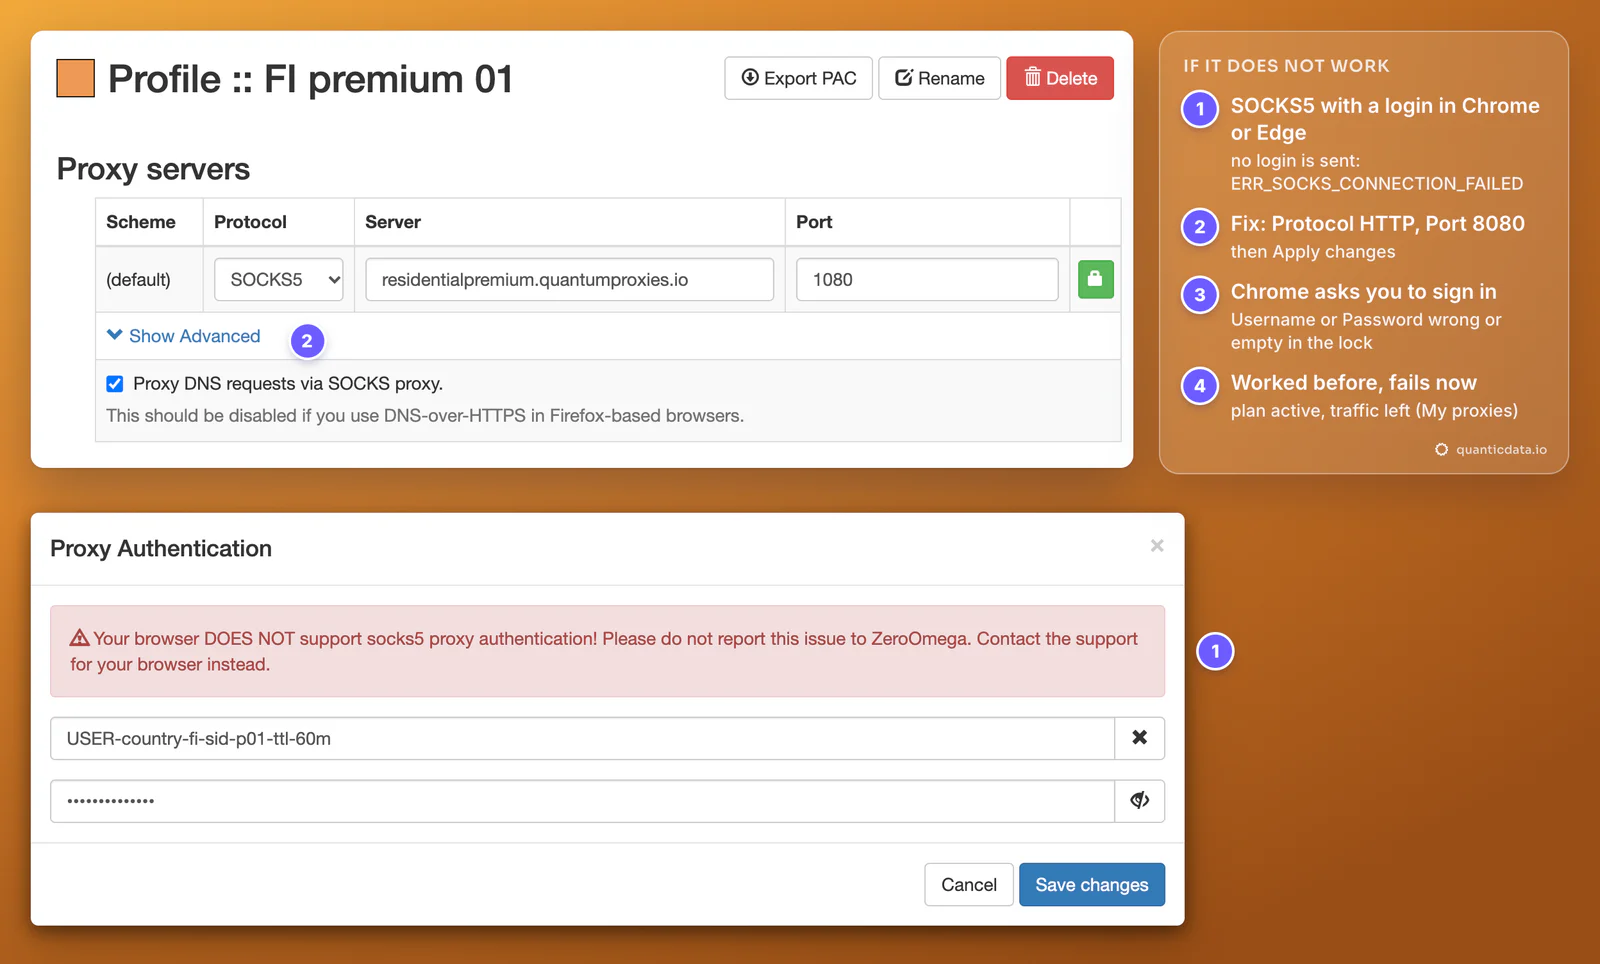Click 'Chrome asks you to sign in' text
Screen dimensions: 1600x964
pyautogui.click(x=1364, y=292)
